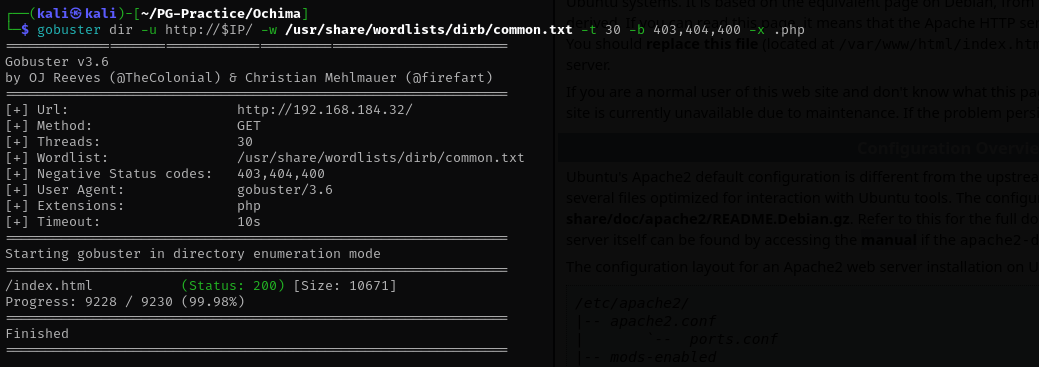This screenshot has height=367, width=1039.
Task: Click the gobuster command name in prompt
Action: (x=68, y=30)
